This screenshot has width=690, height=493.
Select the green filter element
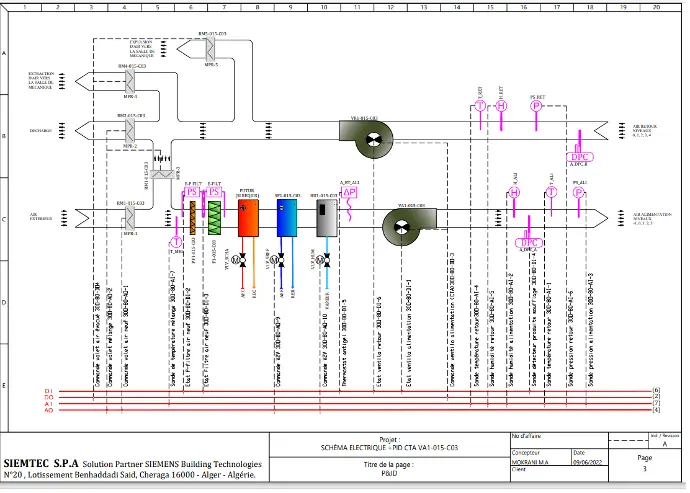pyautogui.click(x=214, y=217)
